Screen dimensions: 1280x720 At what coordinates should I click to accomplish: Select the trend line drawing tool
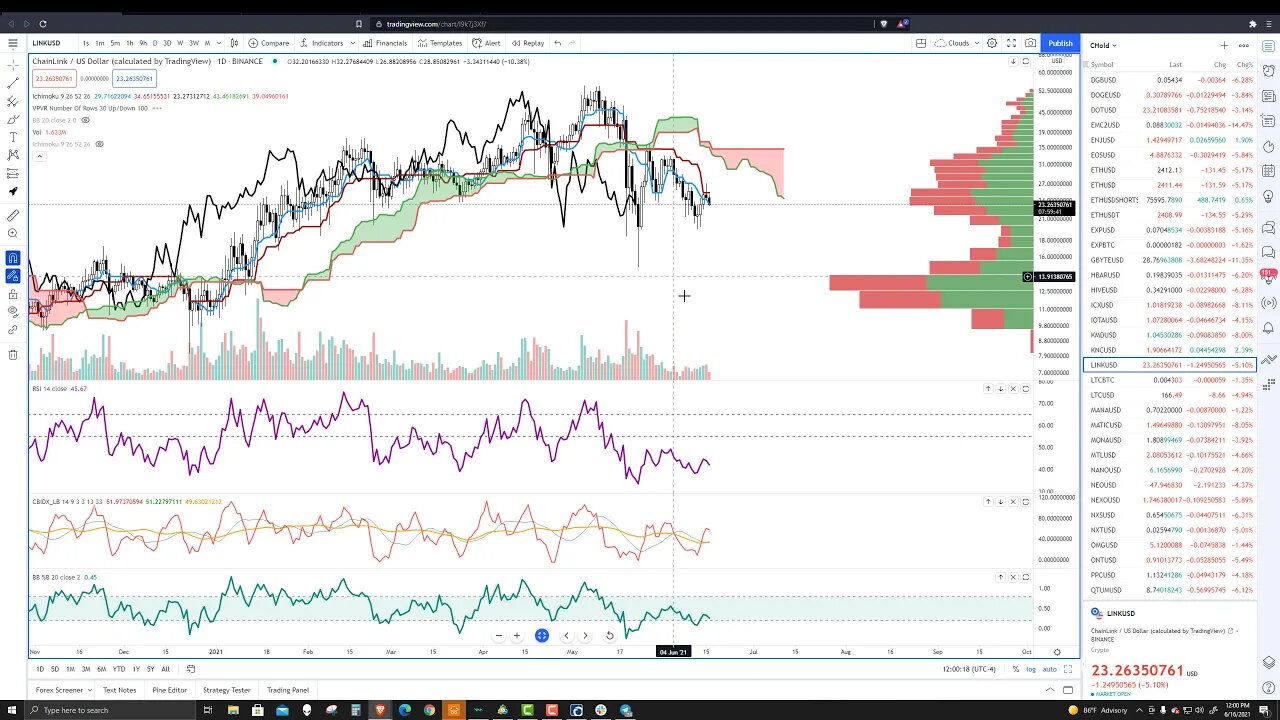(12, 83)
